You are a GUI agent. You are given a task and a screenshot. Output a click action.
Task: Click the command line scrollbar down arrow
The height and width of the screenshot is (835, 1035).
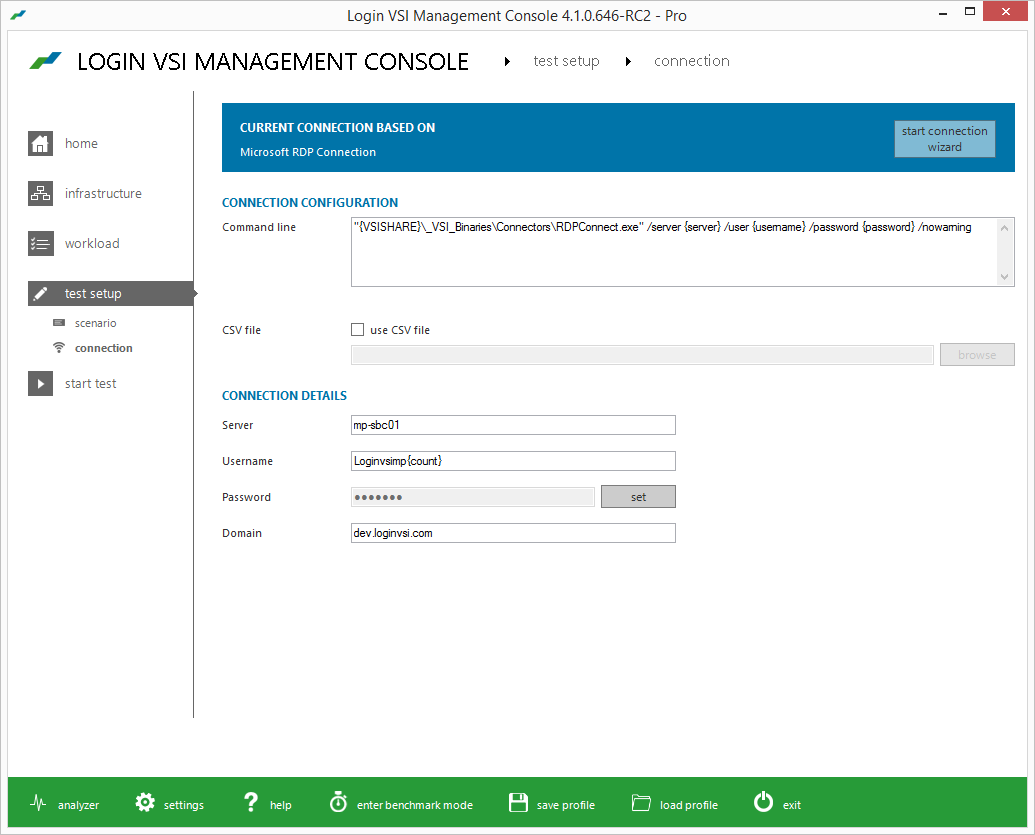[1005, 277]
